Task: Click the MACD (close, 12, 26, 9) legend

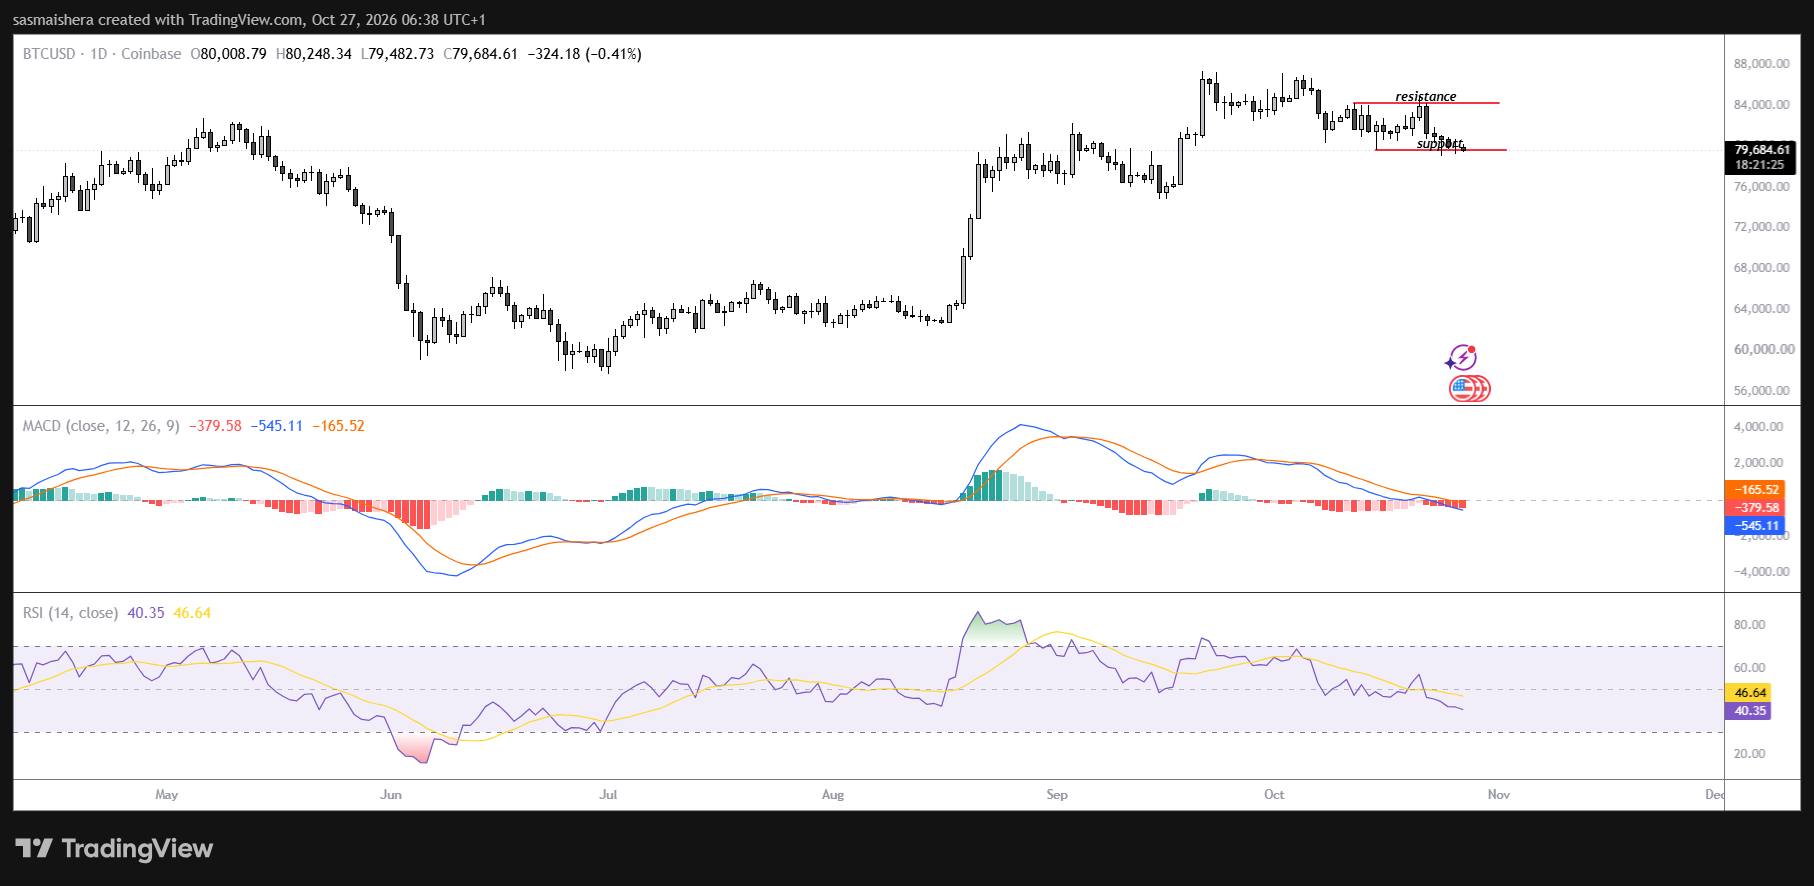Action: [101, 426]
